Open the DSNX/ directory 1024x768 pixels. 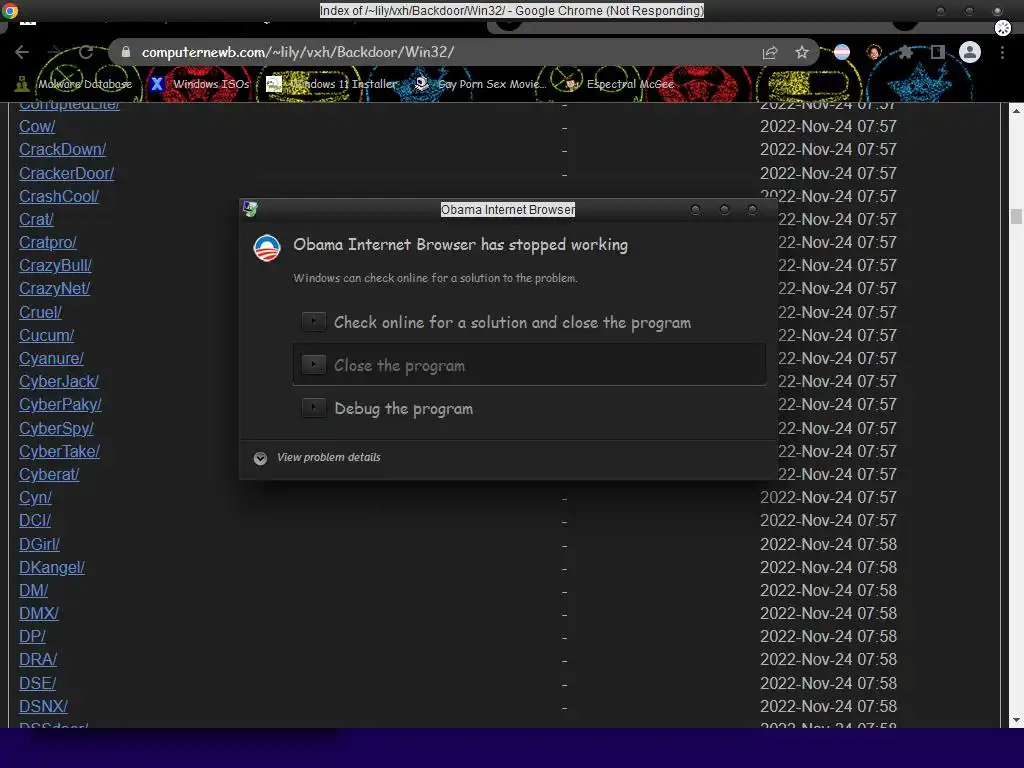tap(44, 706)
